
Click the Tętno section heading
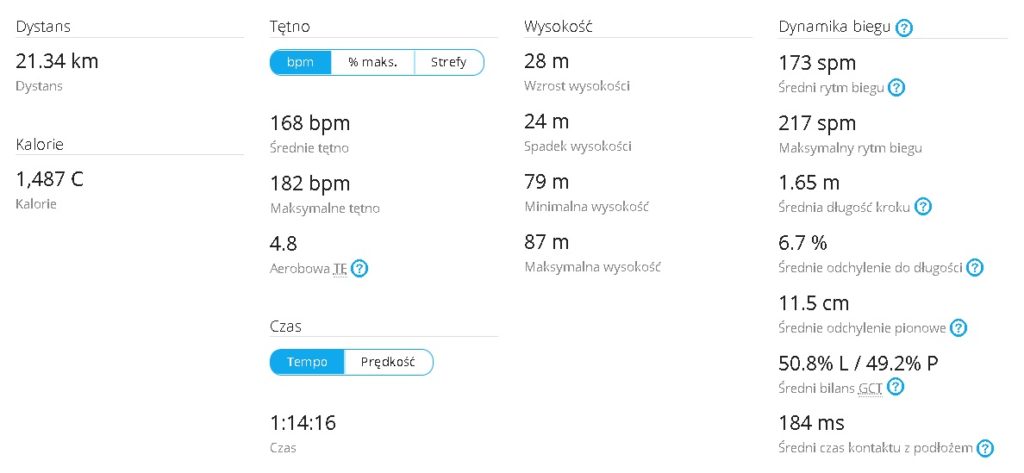tap(290, 27)
